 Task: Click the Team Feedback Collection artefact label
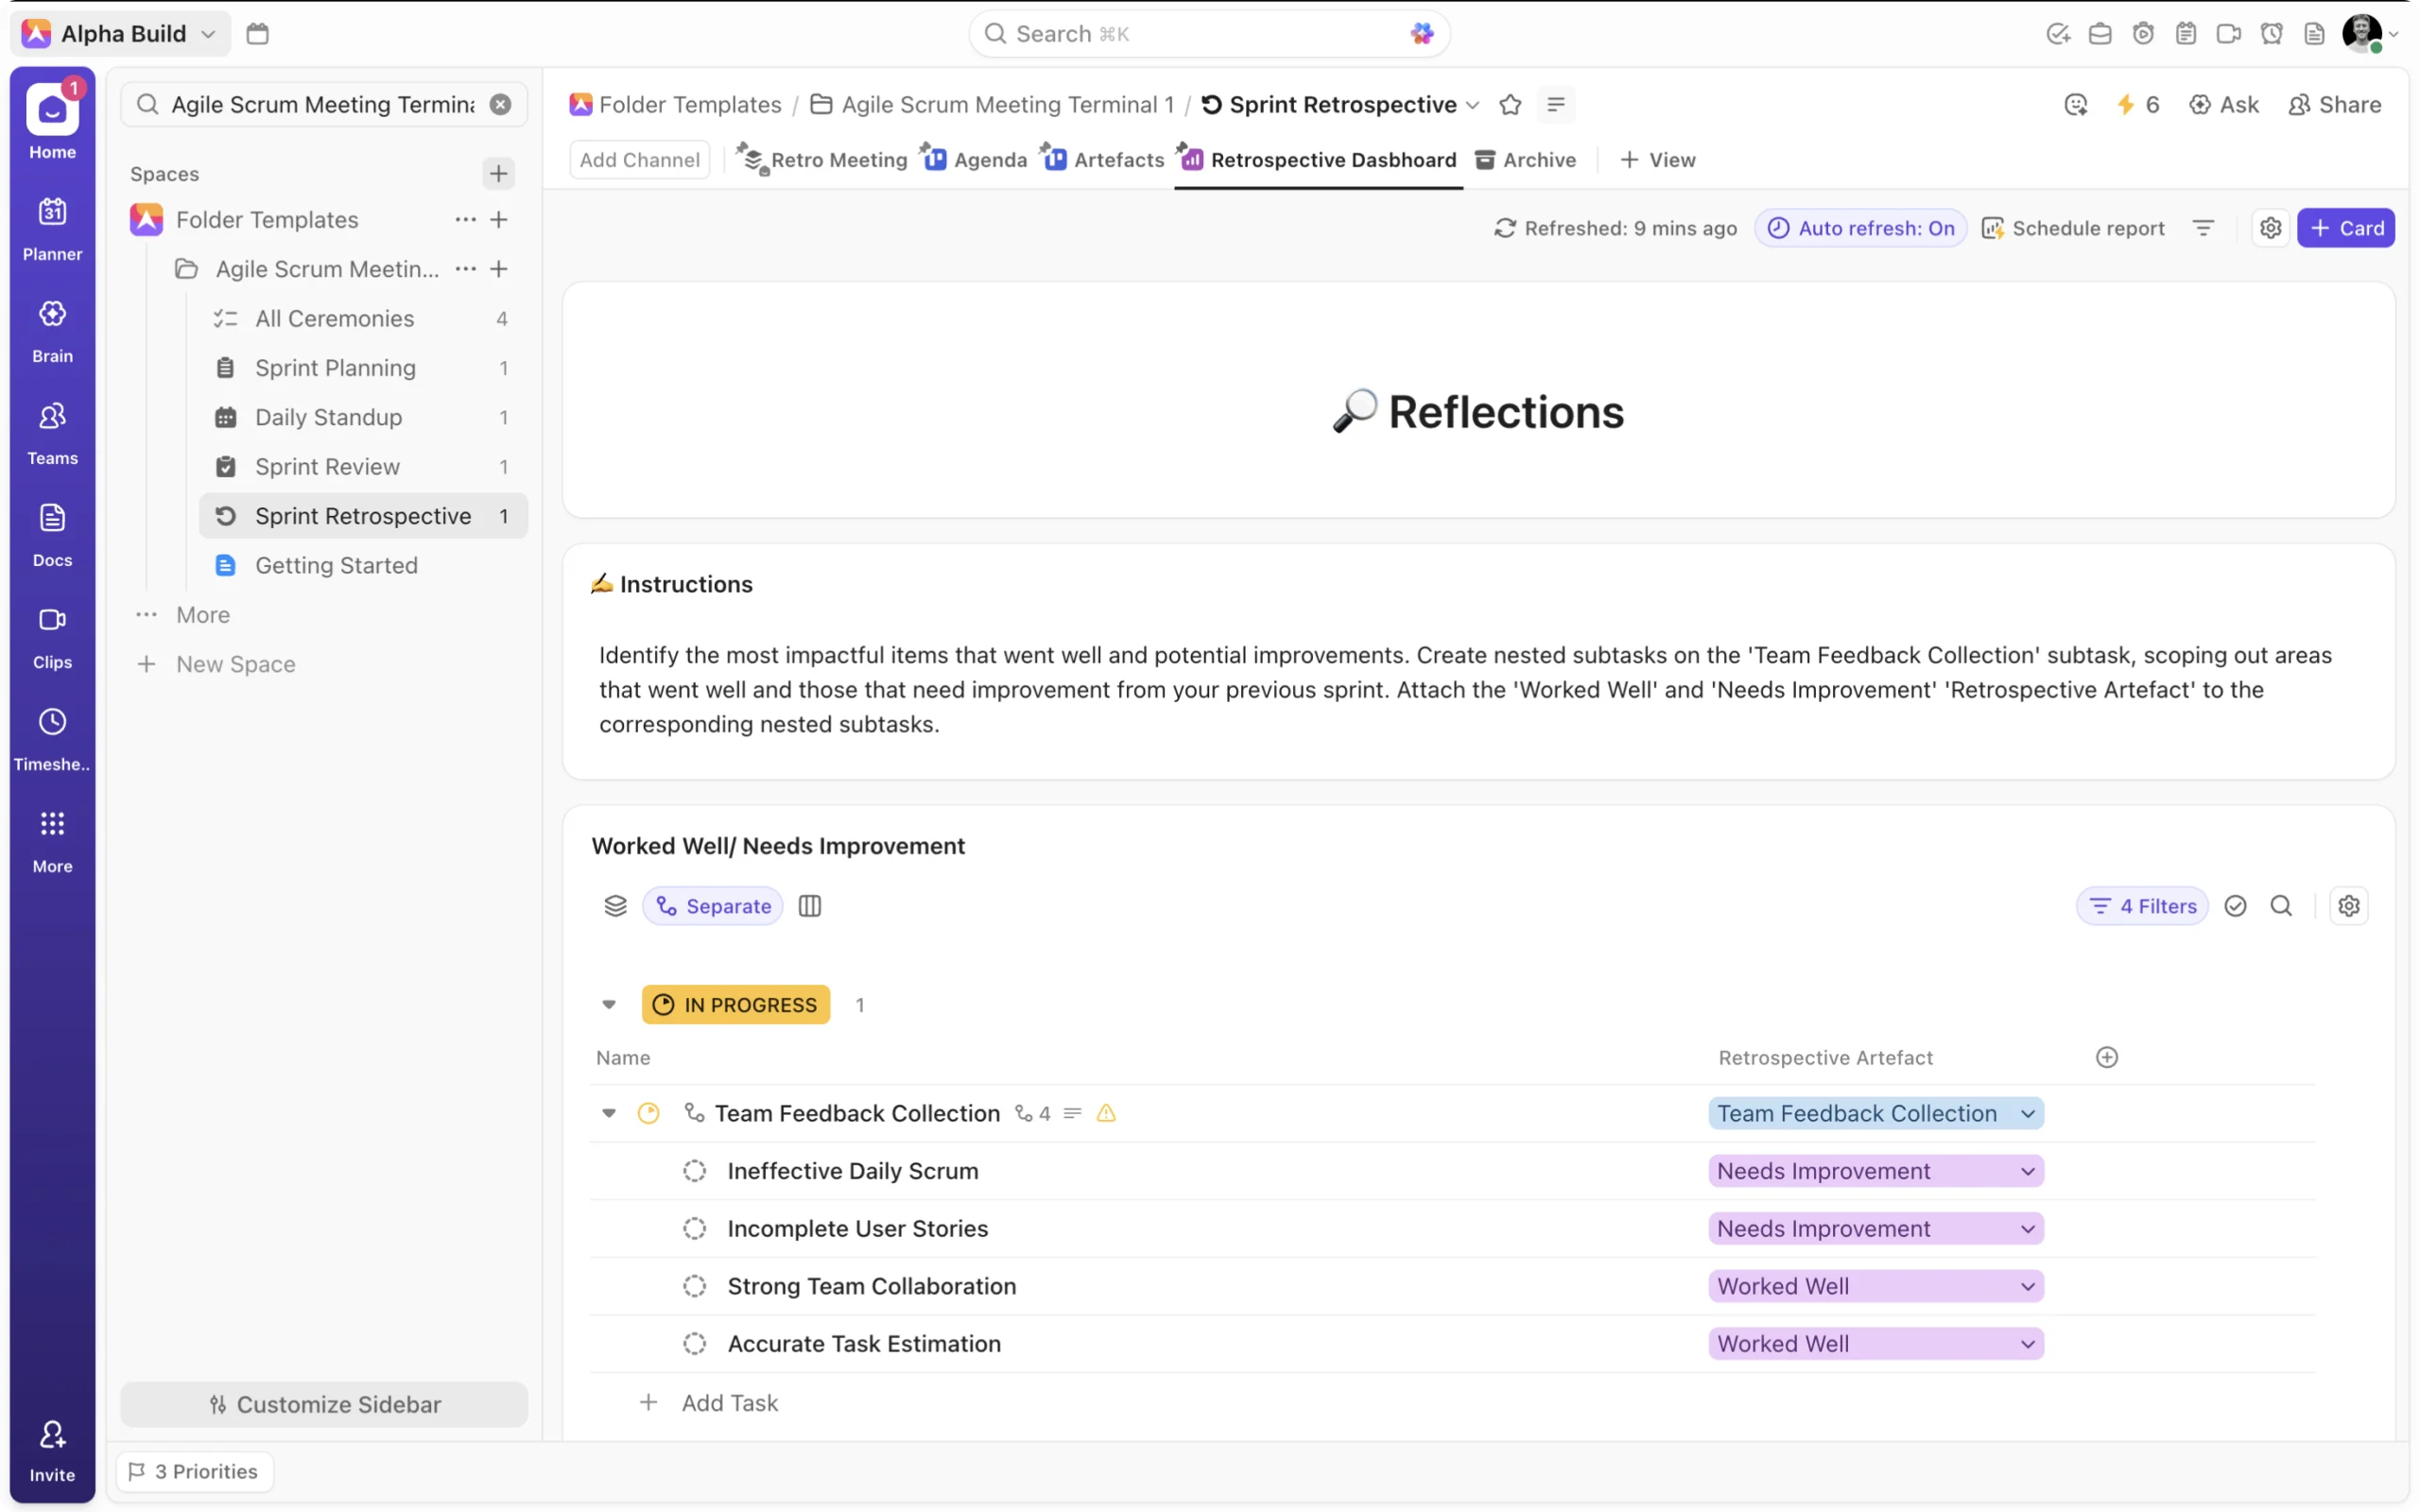1856,1113
